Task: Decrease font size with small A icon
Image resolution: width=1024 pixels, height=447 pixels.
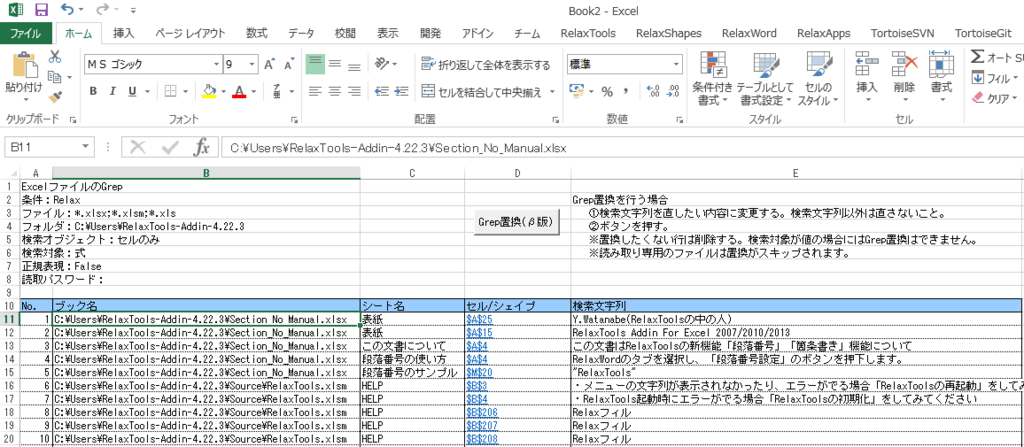Action: pyautogui.click(x=288, y=65)
